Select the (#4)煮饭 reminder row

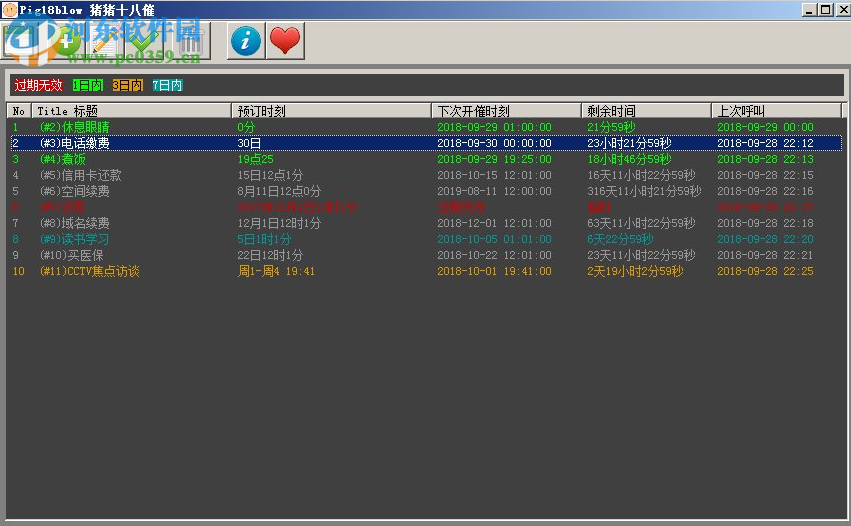point(426,159)
